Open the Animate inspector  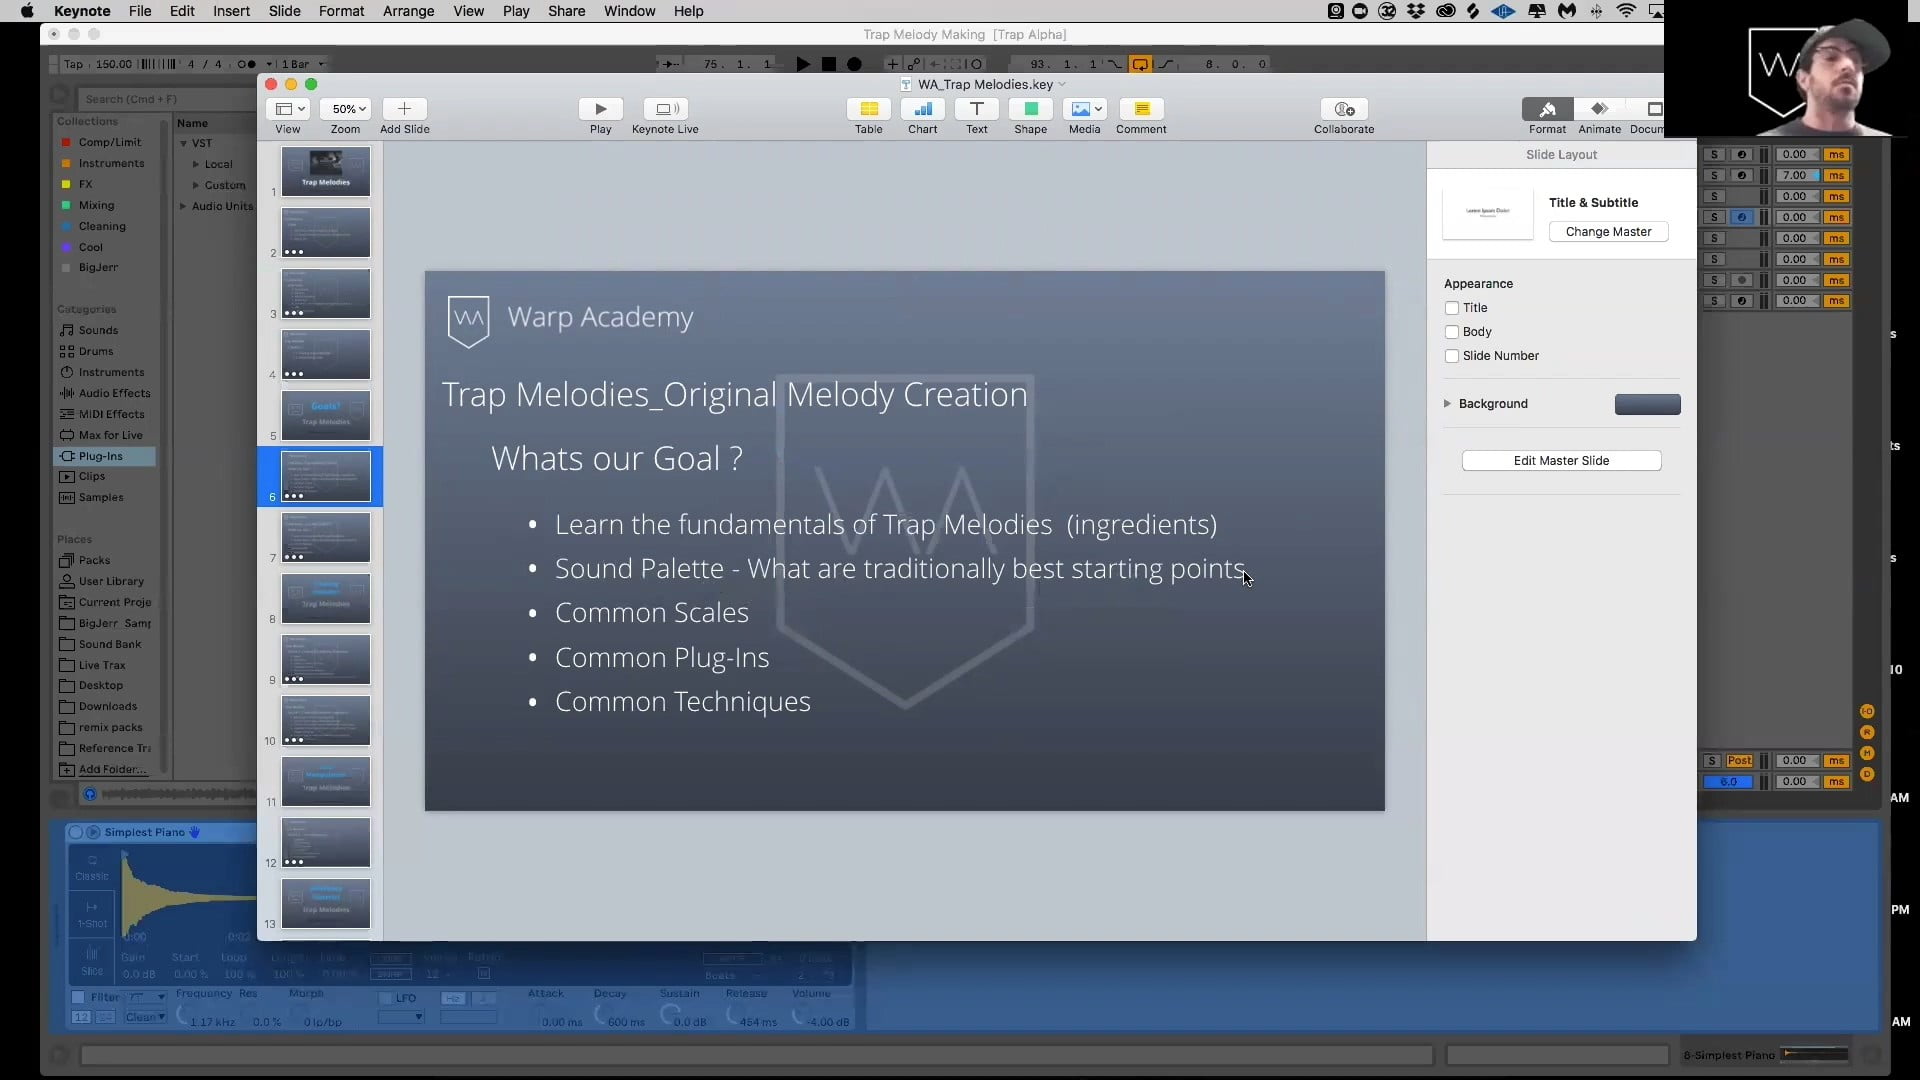(1599, 109)
